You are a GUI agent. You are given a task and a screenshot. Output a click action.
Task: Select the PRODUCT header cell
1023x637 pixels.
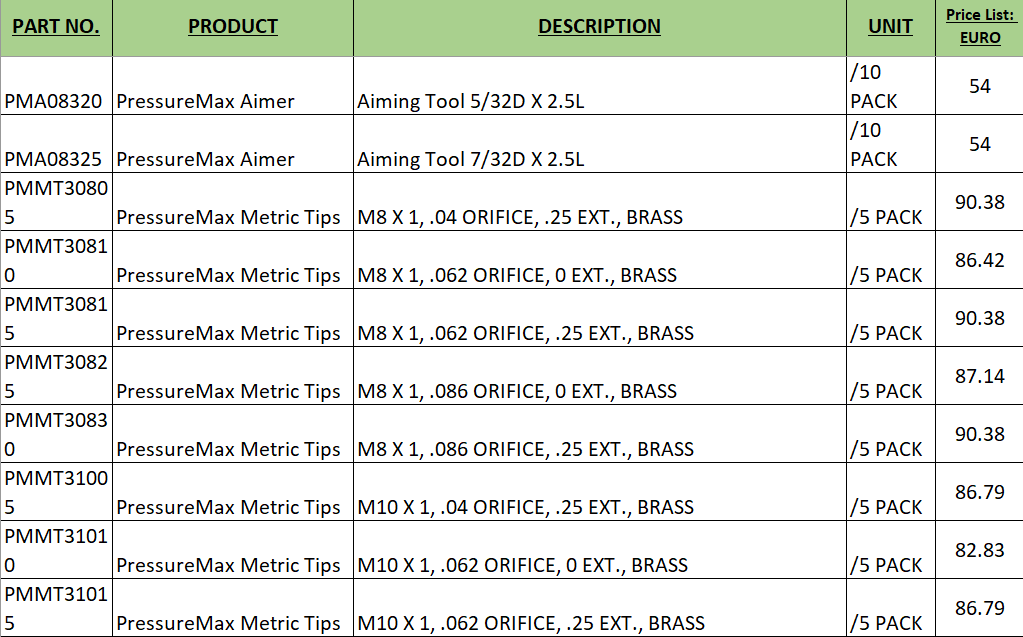[233, 28]
